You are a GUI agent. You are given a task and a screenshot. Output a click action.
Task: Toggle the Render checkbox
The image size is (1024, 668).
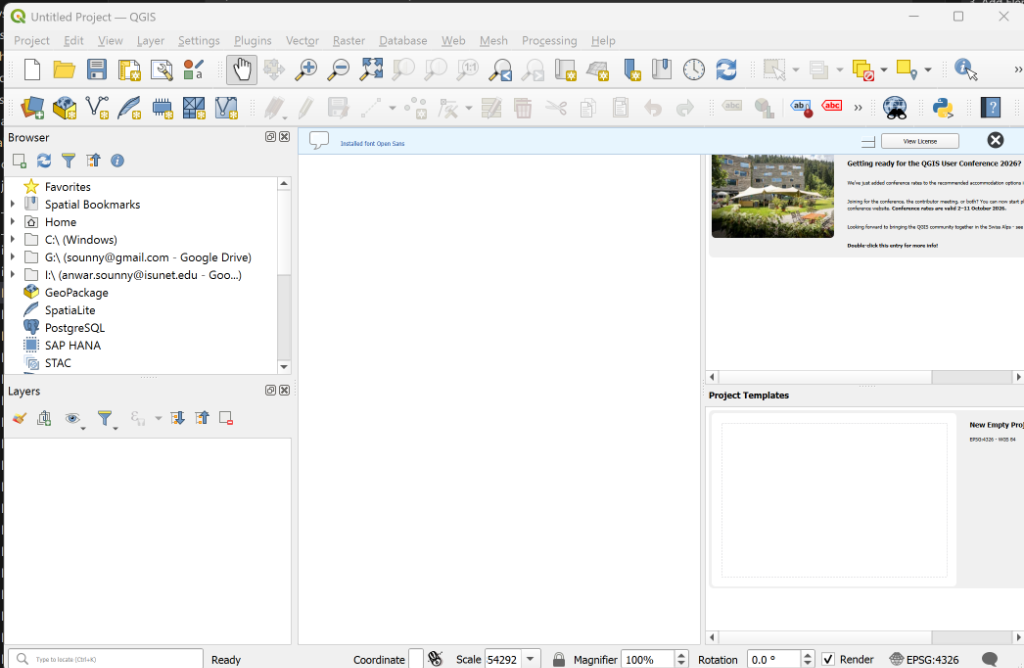[827, 659]
